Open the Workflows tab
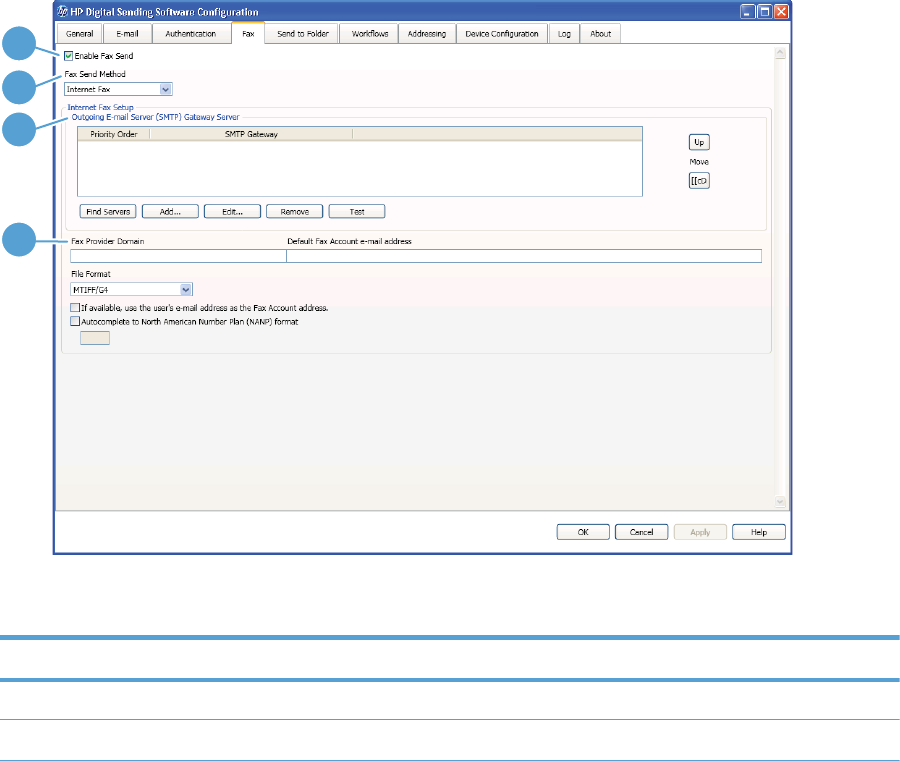The height and width of the screenshot is (761, 900). [370, 34]
